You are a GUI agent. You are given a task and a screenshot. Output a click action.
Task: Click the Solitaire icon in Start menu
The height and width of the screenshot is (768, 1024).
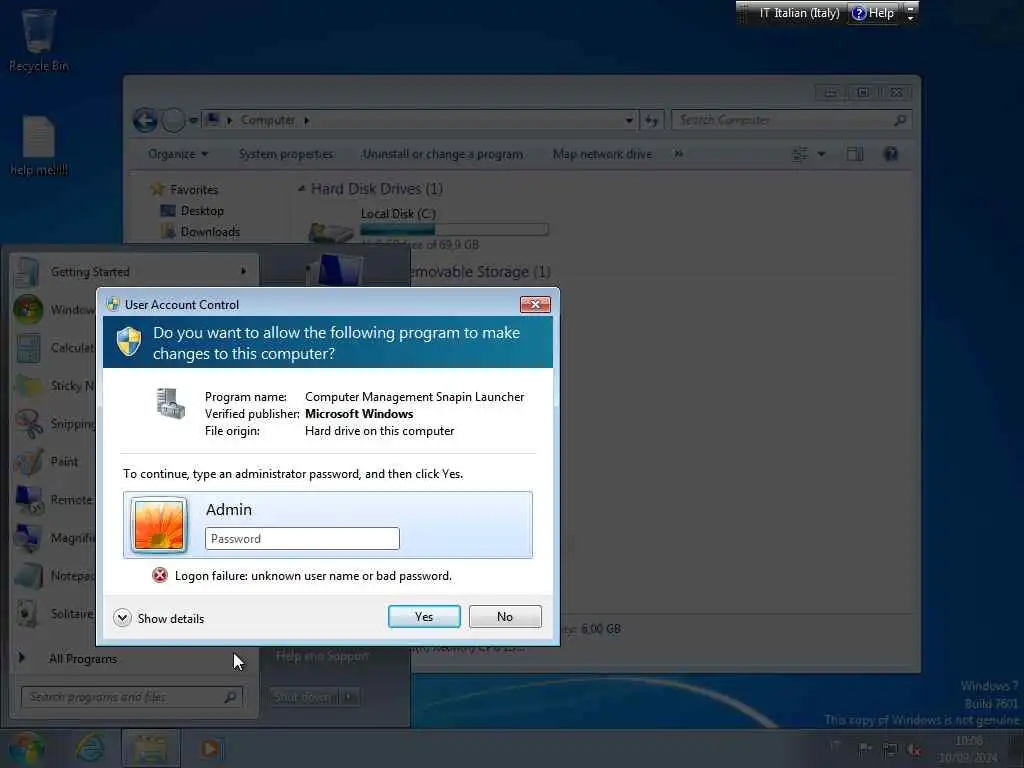(28, 614)
